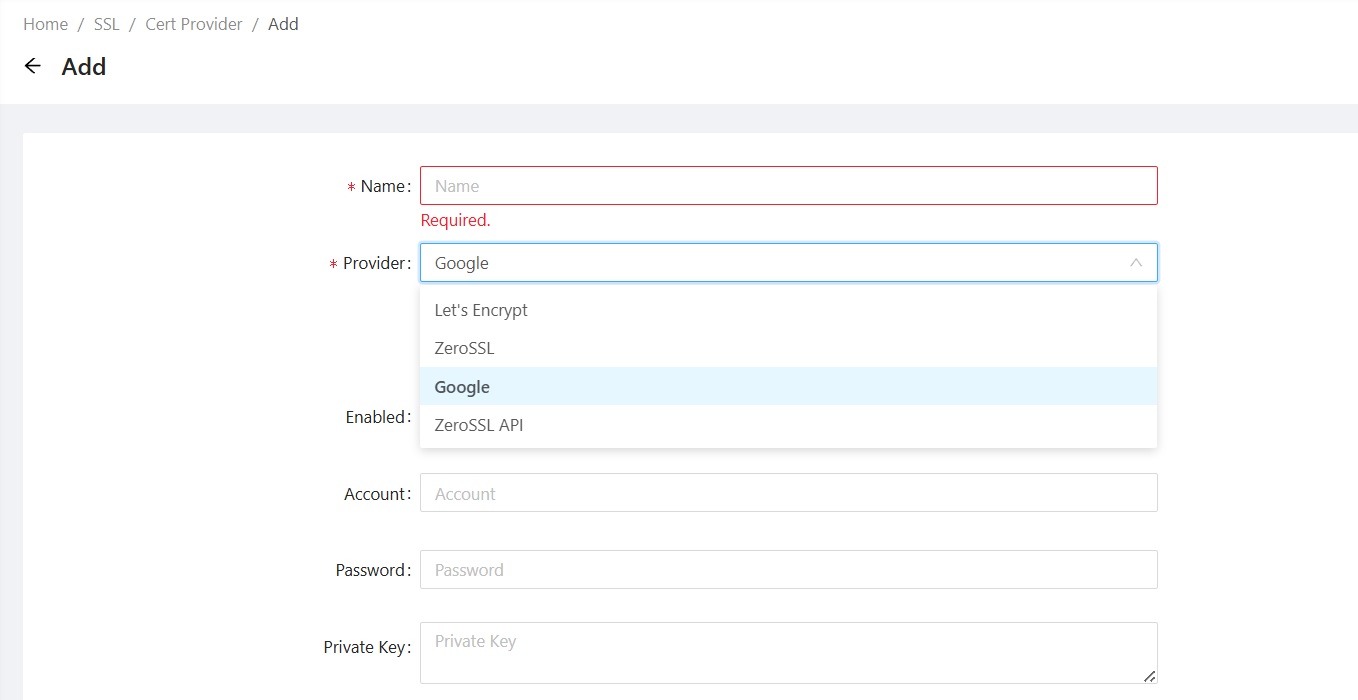The height and width of the screenshot is (700, 1358).
Task: Navigate to Cert Provider breadcrumb
Action: [194, 24]
